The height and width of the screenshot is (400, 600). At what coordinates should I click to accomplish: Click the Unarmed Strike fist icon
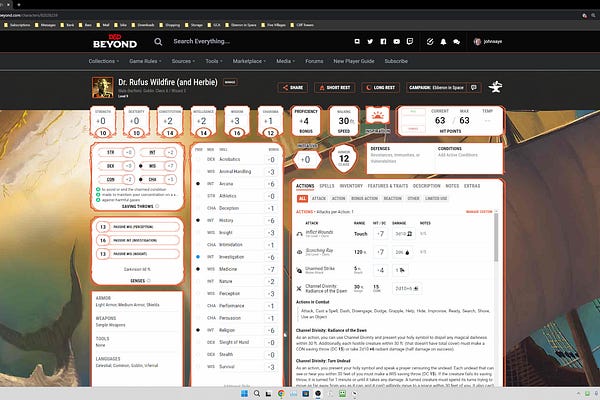(300, 270)
